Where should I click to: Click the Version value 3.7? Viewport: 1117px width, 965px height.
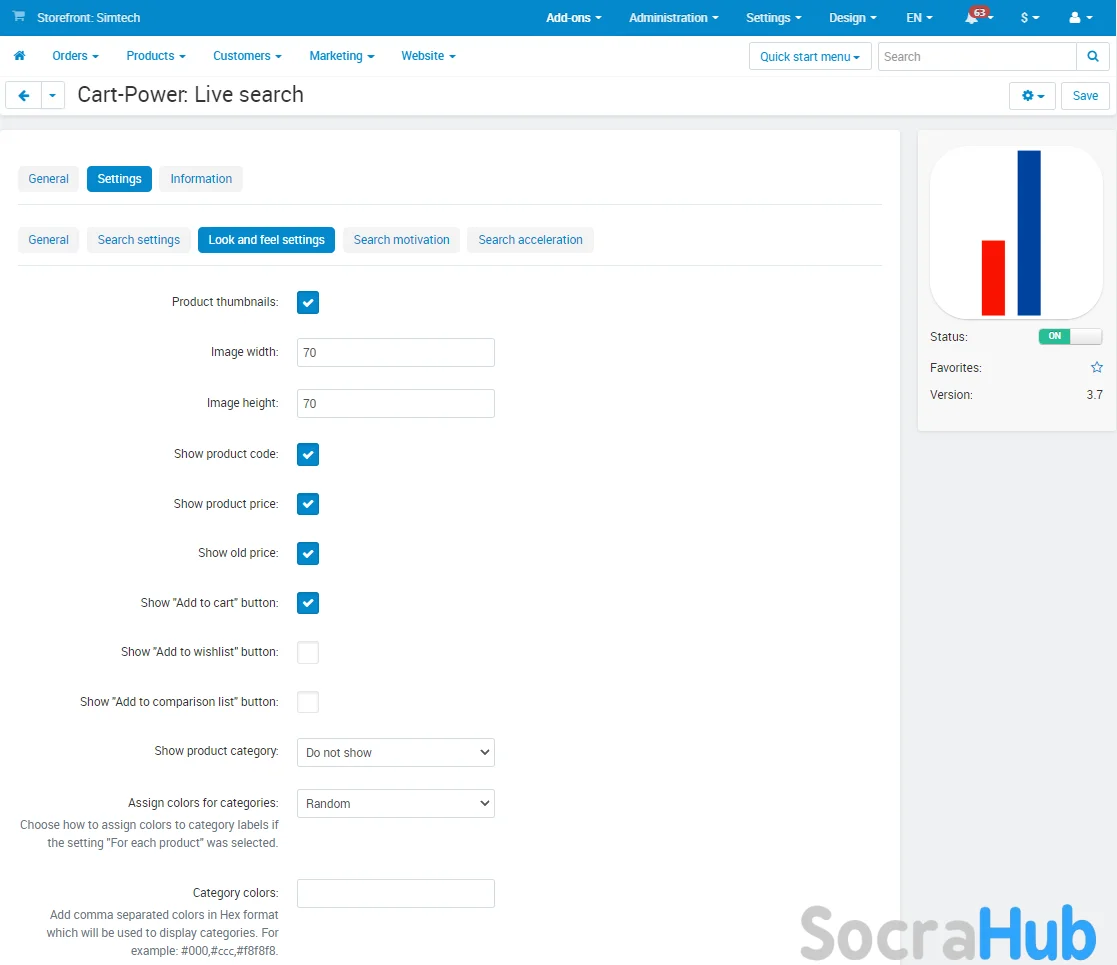coord(1094,395)
